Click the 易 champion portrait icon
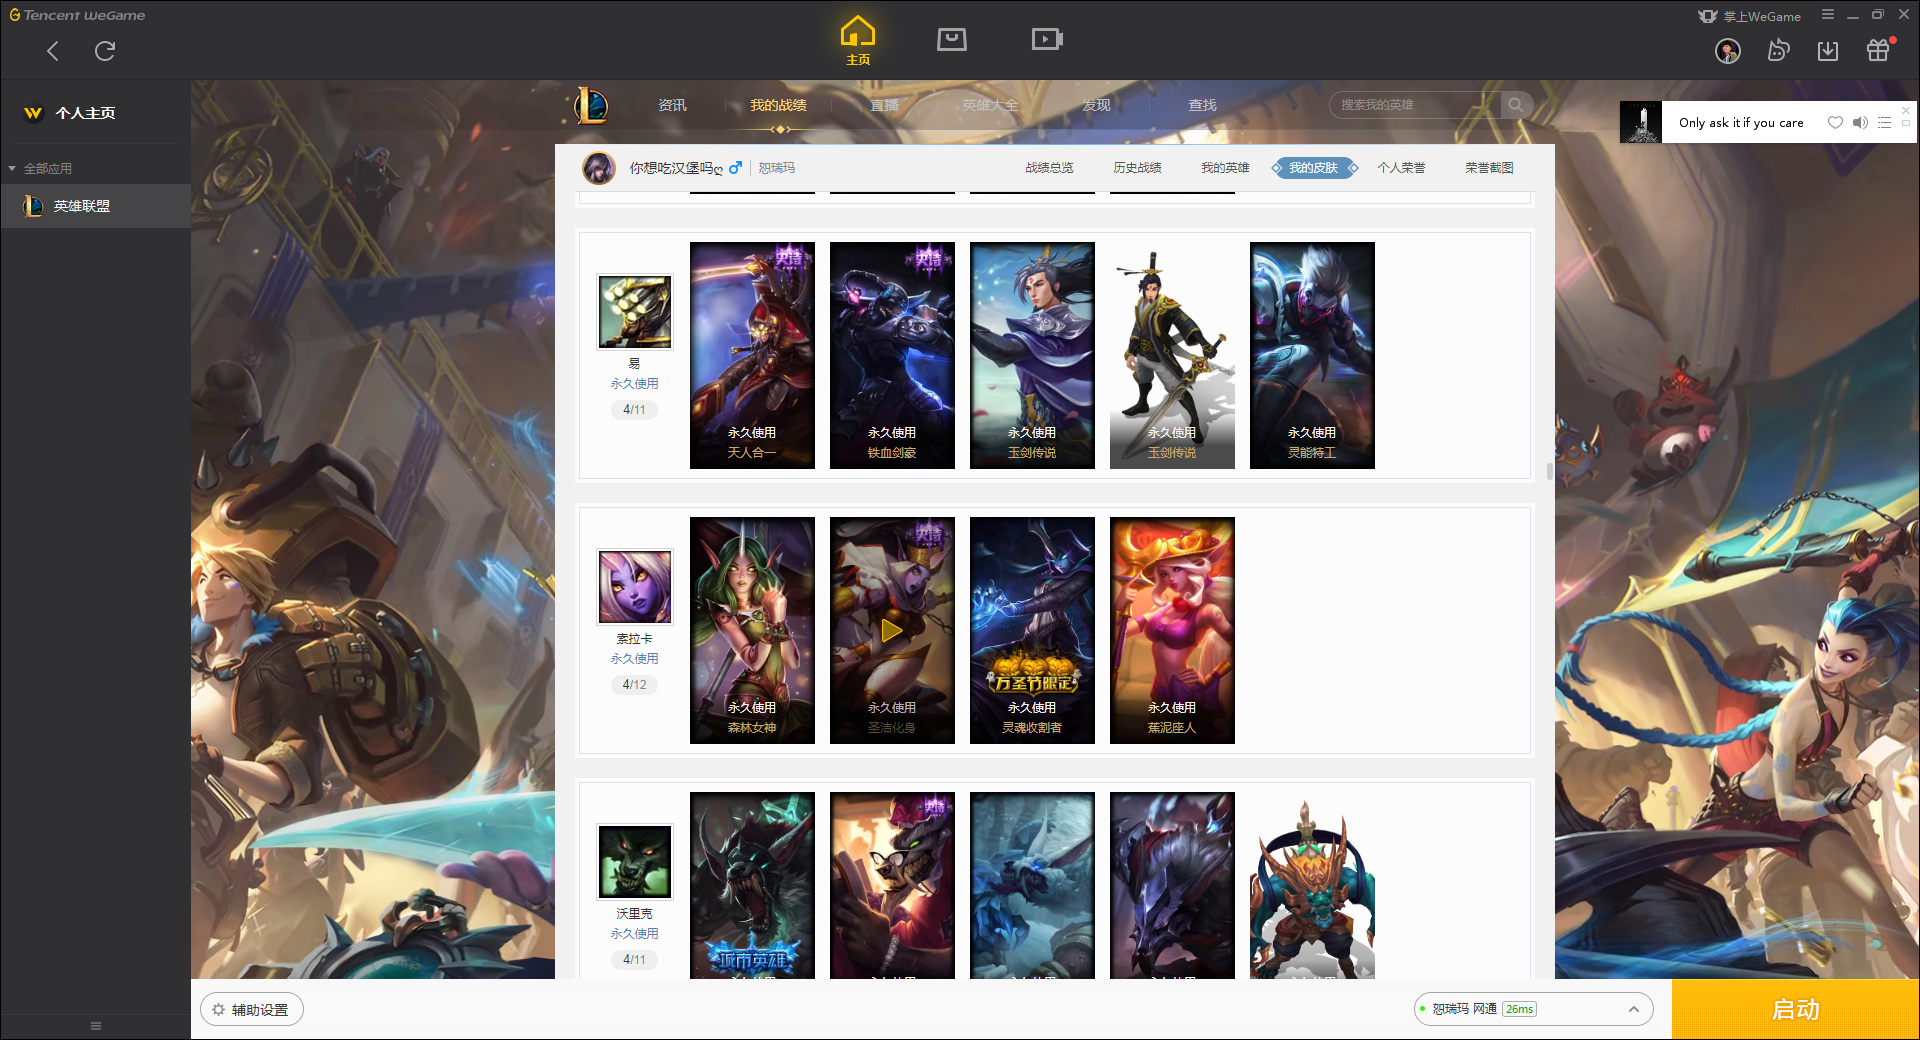This screenshot has height=1040, width=1920. pyautogui.click(x=635, y=312)
